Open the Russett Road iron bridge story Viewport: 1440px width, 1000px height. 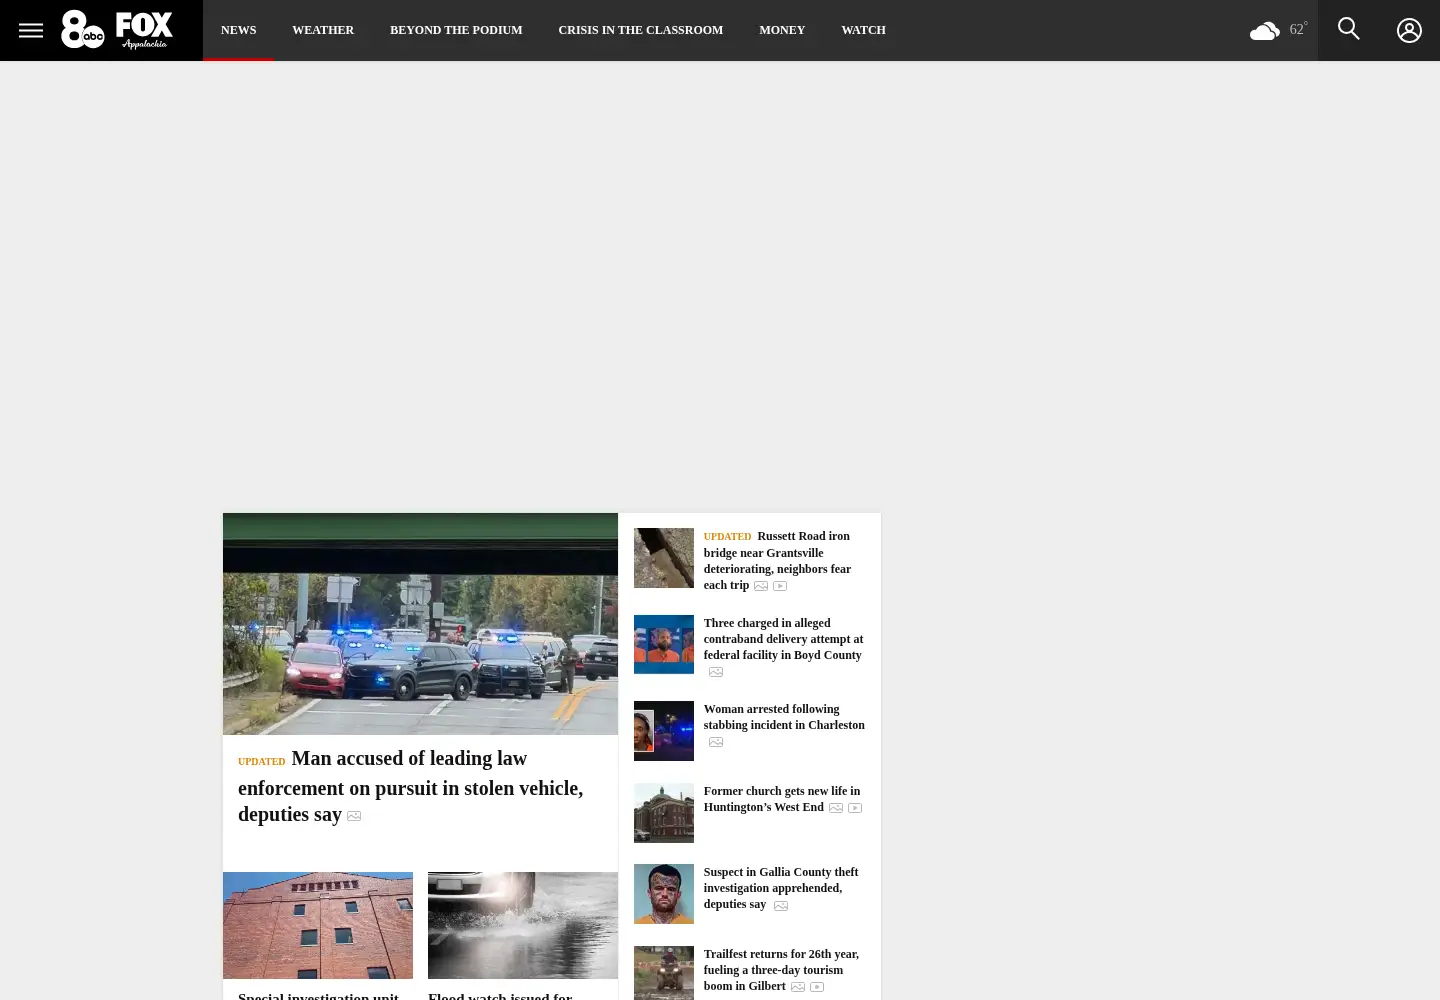[x=777, y=560]
